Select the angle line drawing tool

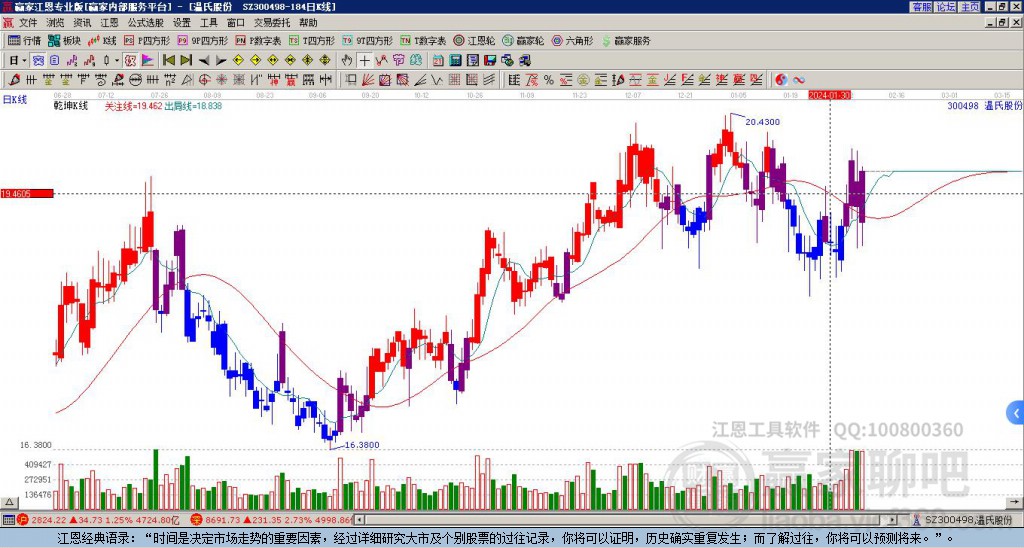coord(421,80)
